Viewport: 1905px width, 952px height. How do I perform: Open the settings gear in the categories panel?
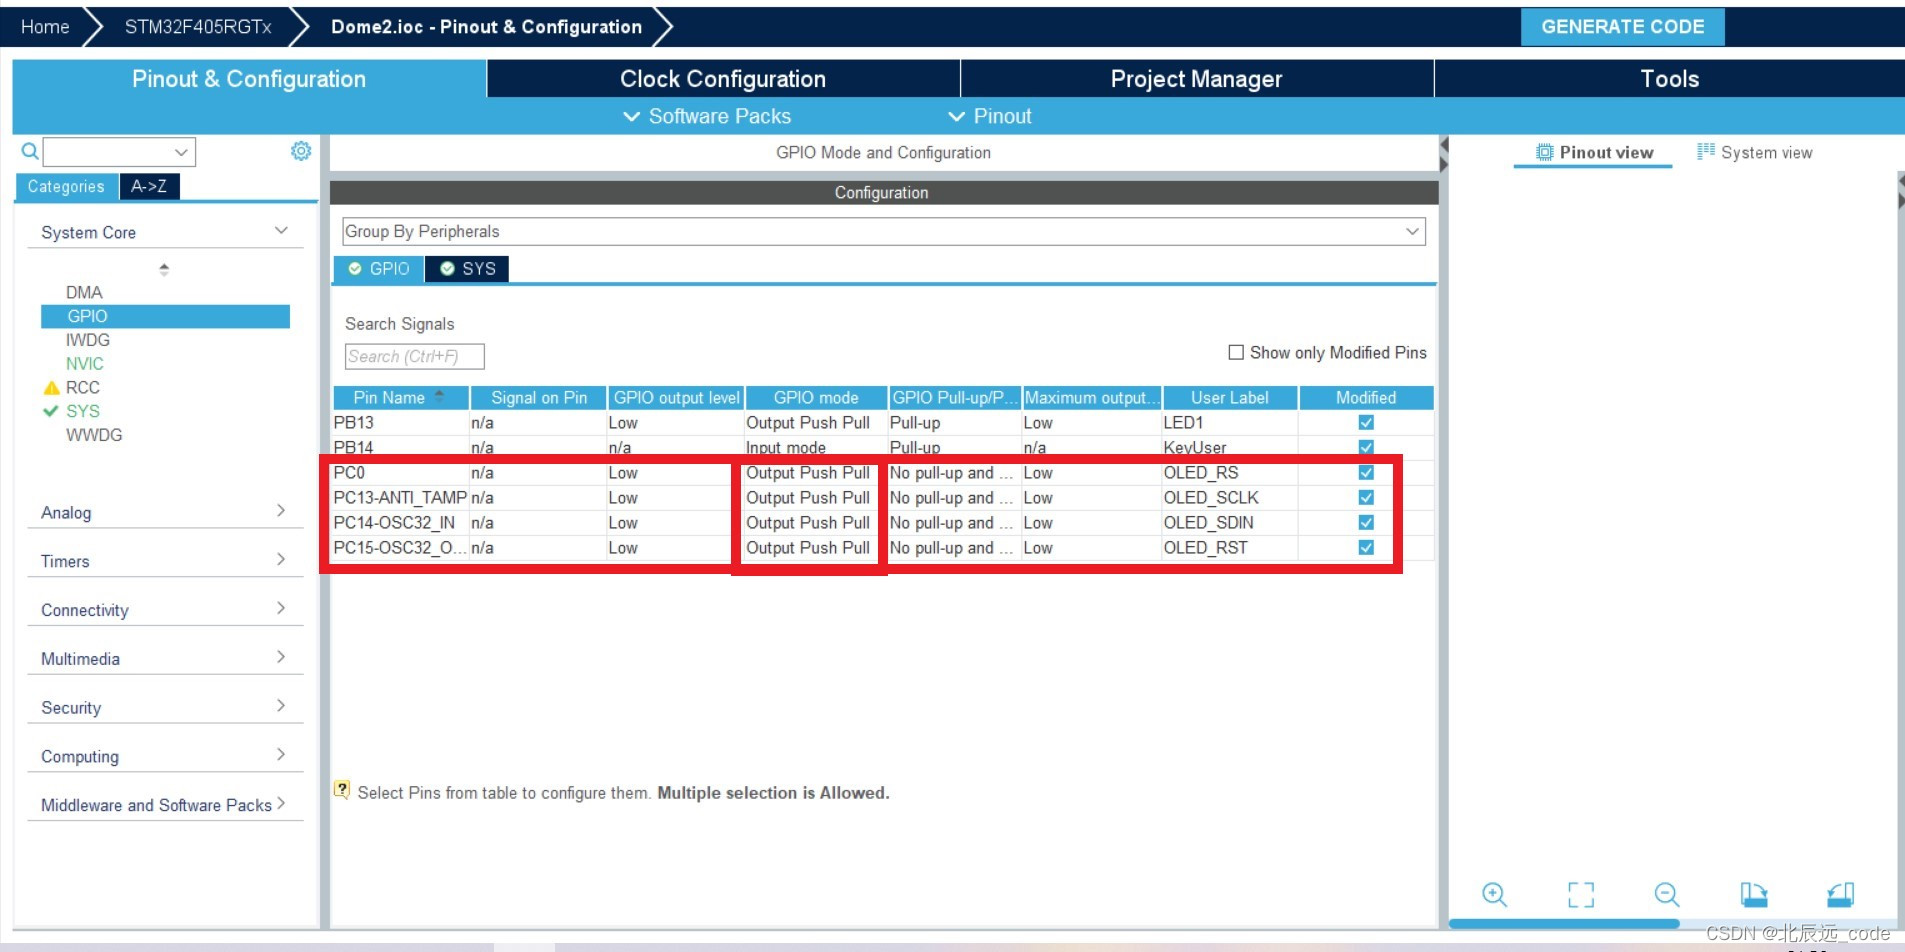(x=301, y=151)
